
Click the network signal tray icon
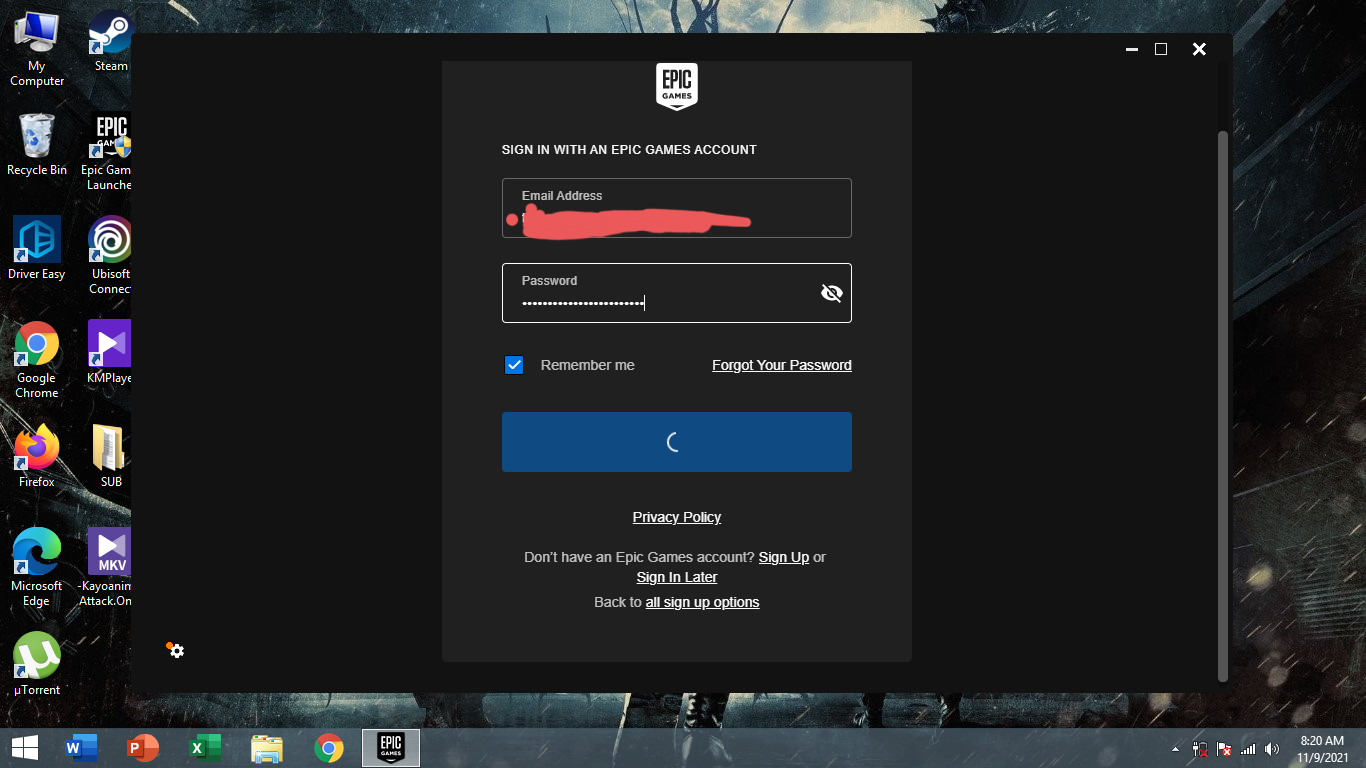(1248, 749)
